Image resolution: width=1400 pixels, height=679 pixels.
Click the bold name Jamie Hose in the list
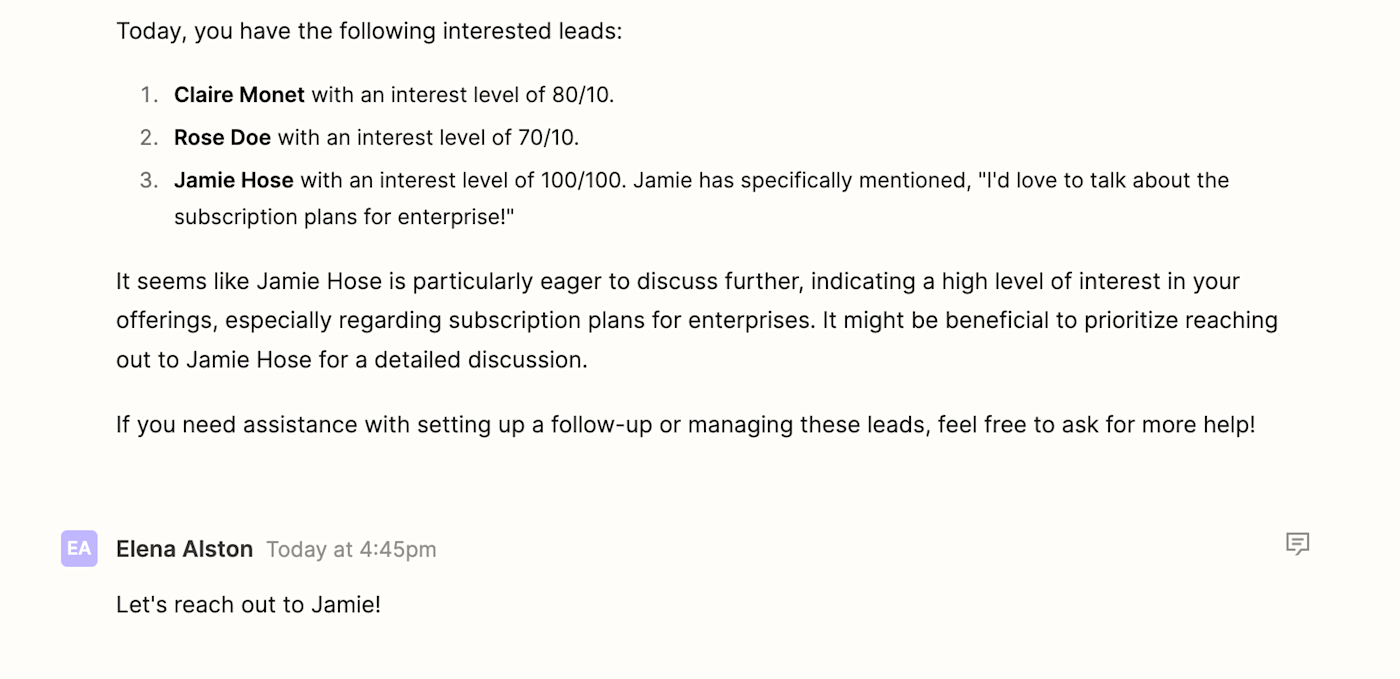234,180
